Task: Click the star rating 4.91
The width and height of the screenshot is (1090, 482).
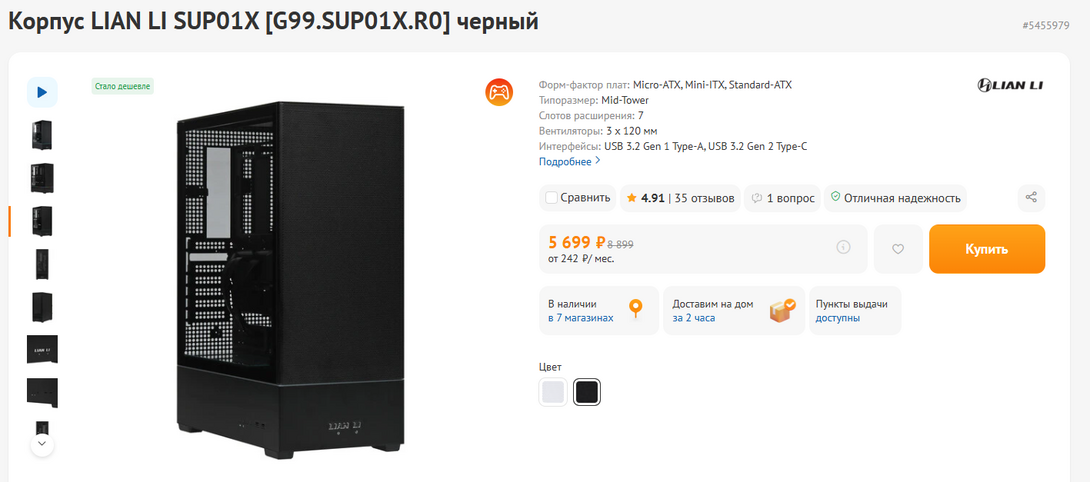Action: tap(645, 198)
